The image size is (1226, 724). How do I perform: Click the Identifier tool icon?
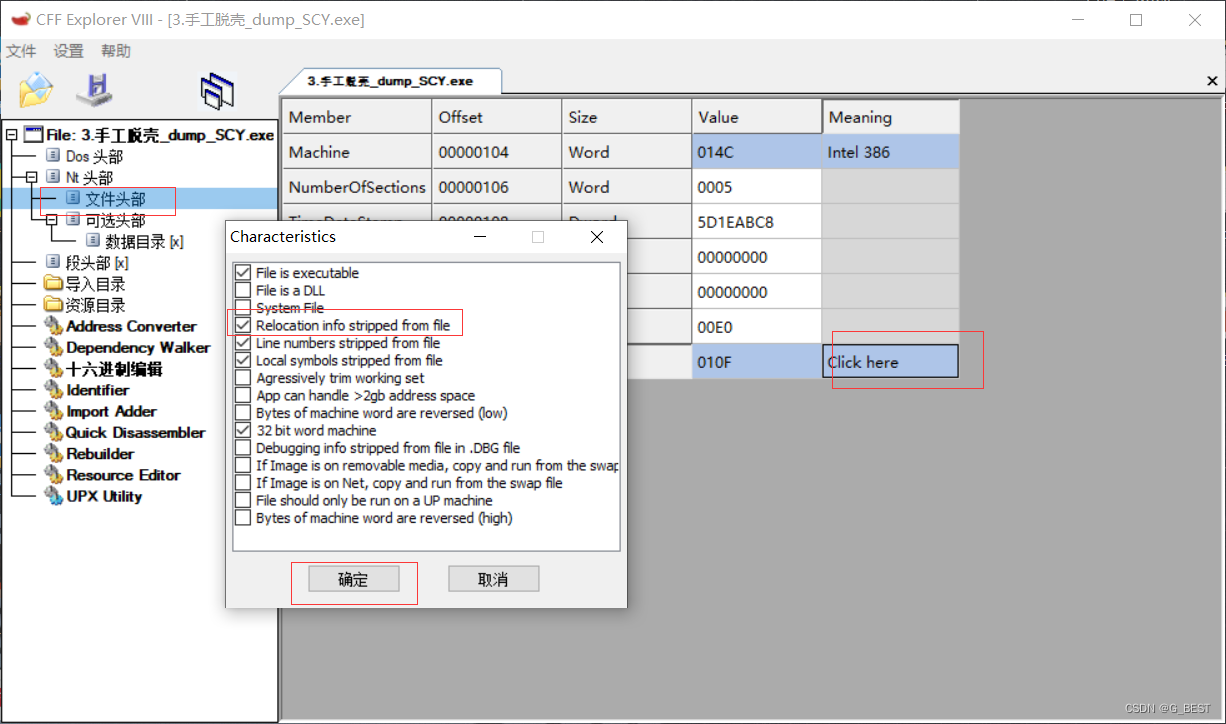coord(53,390)
